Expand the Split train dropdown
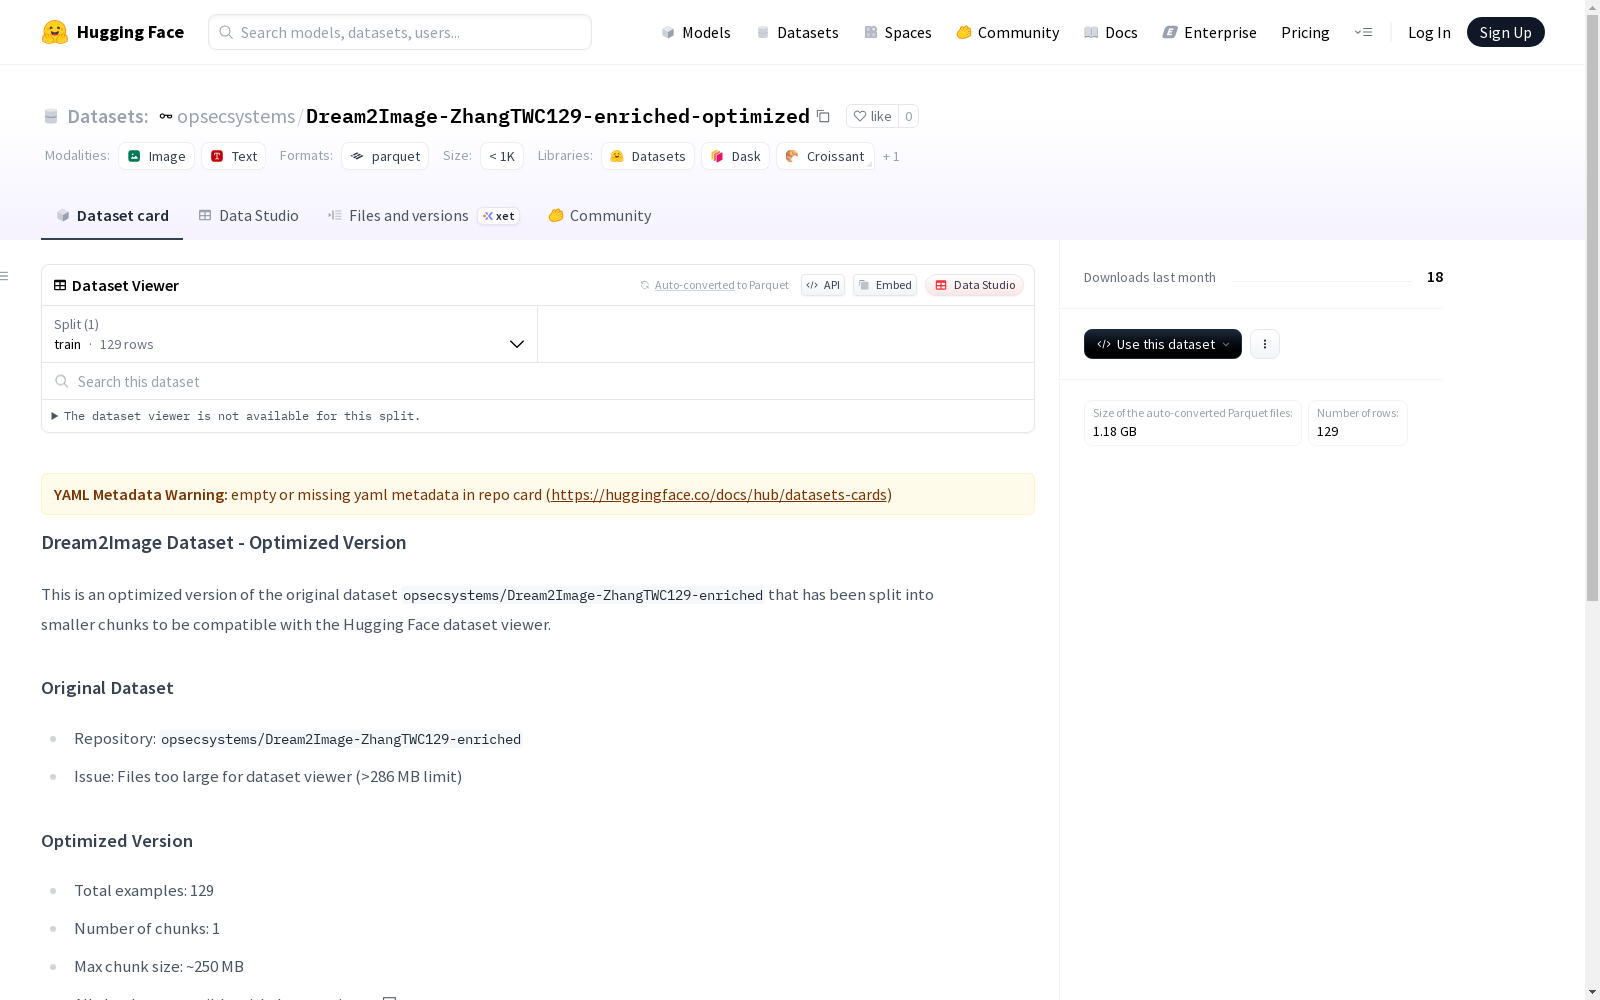Viewport: 1600px width, 1000px height. 290,334
